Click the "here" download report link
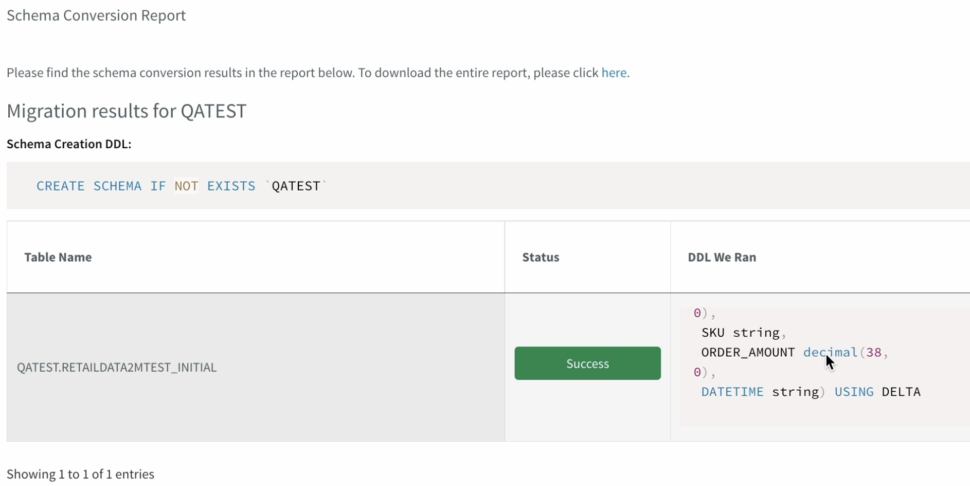 click(x=614, y=73)
